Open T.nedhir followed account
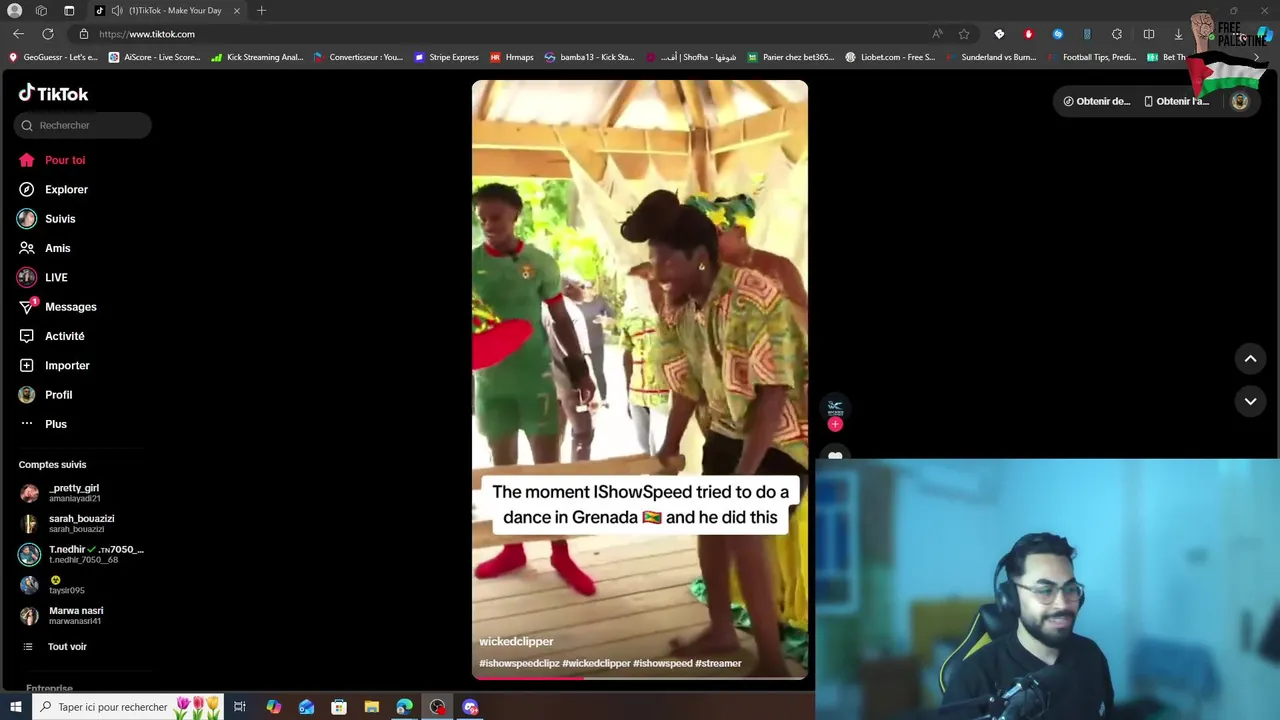Screen dimensions: 1280x720 pos(82,554)
